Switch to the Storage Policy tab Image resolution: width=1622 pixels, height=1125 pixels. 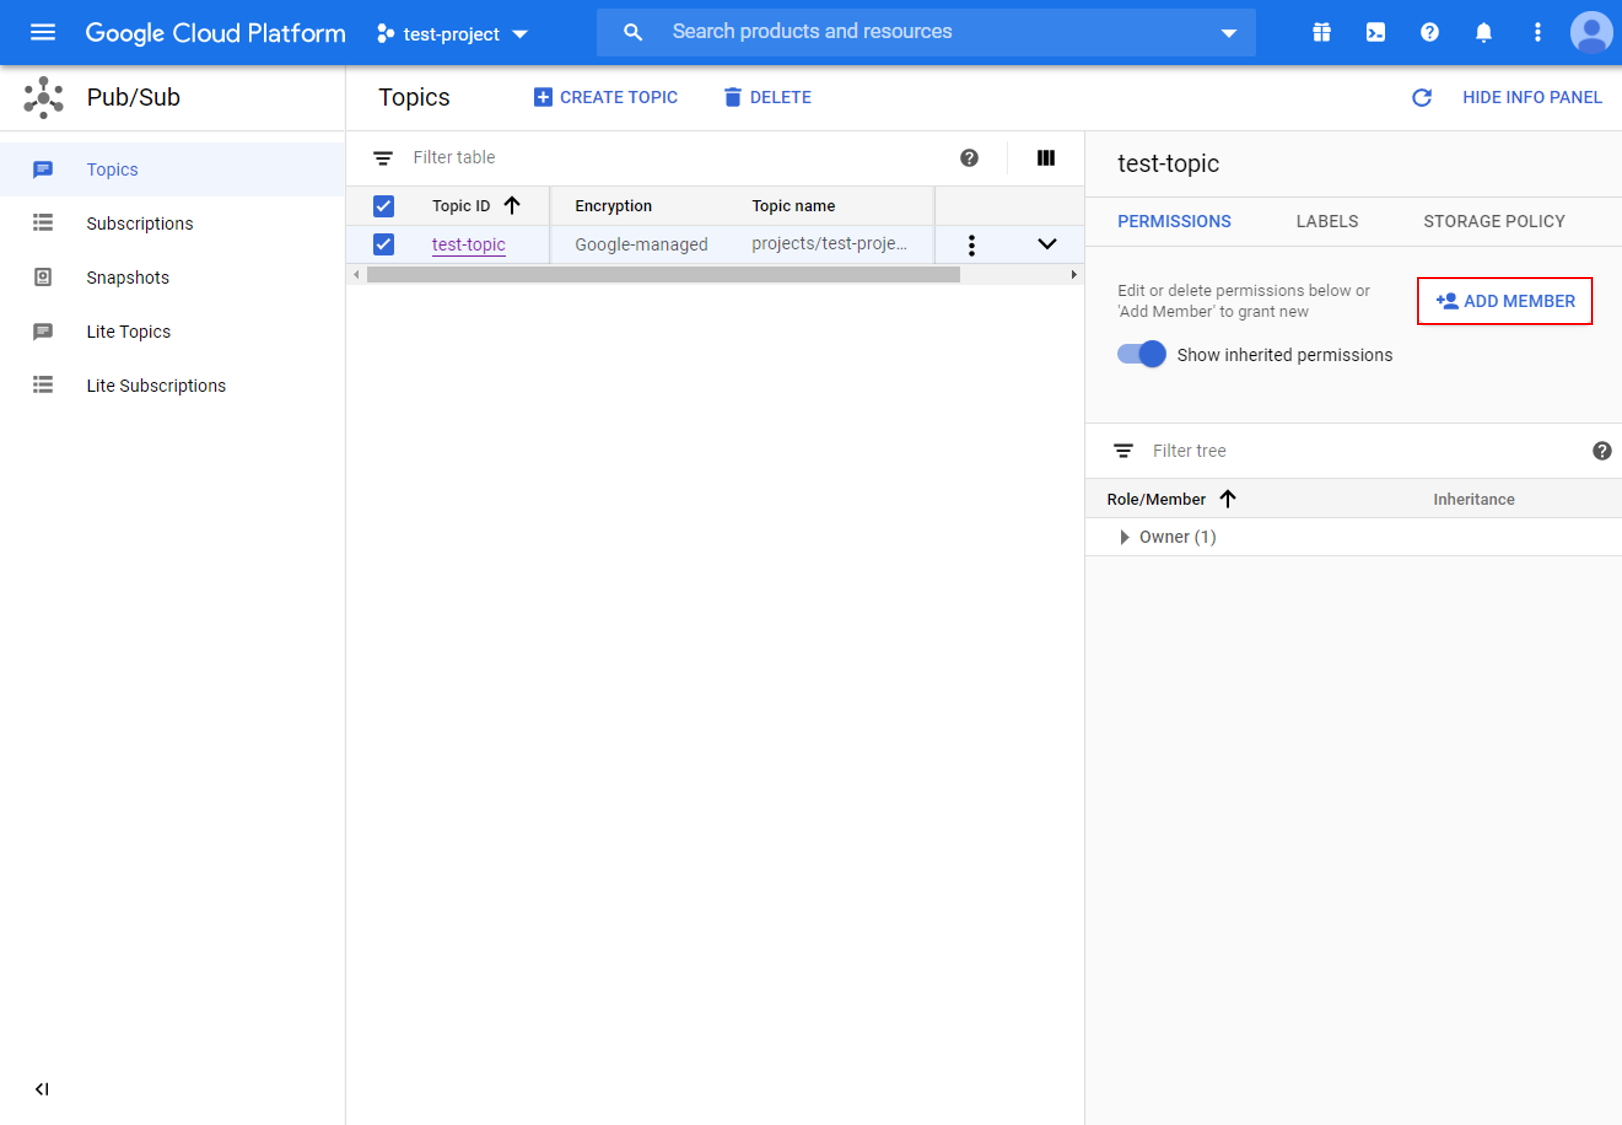coord(1494,222)
